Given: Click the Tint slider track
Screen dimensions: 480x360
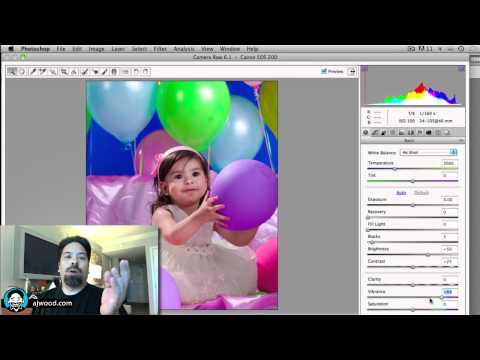Looking at the screenshot, I should [x=413, y=181].
